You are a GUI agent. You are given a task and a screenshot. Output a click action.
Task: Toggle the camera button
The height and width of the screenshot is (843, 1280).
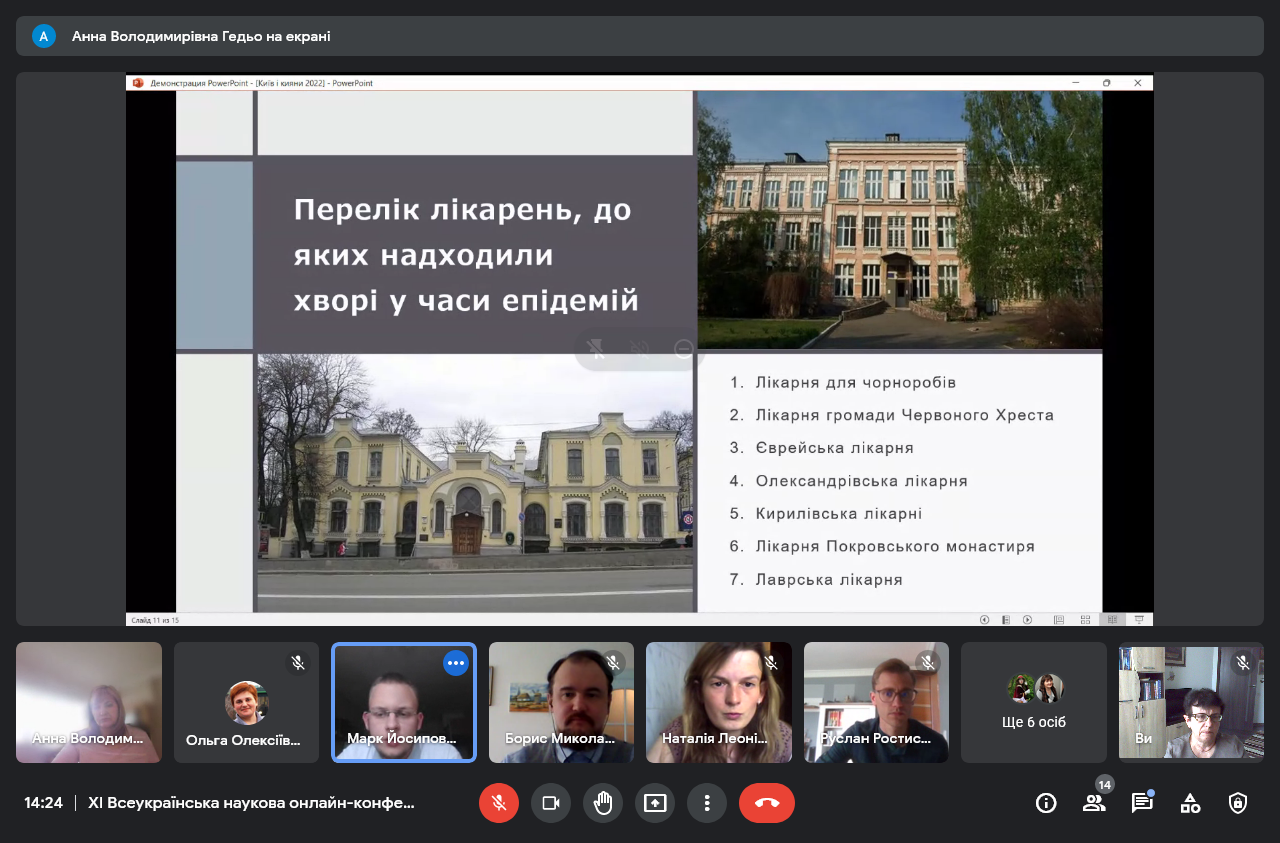pyautogui.click(x=551, y=803)
